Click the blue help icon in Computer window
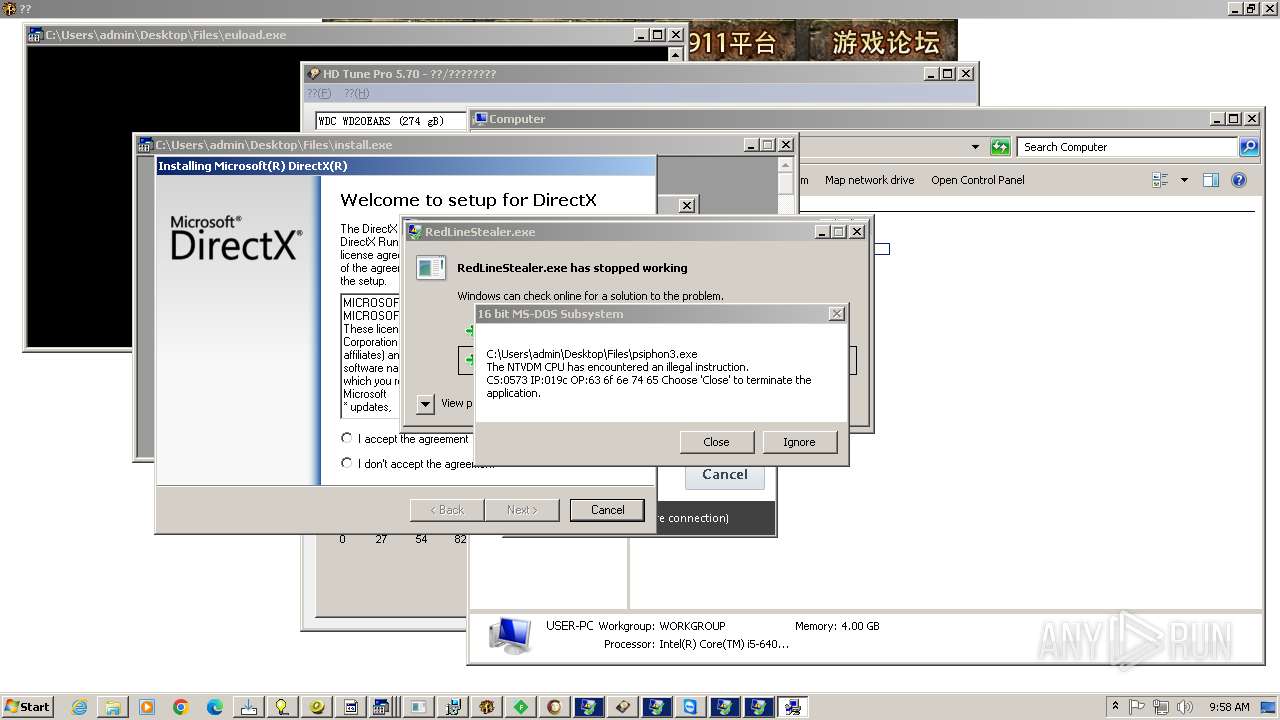 click(1239, 180)
